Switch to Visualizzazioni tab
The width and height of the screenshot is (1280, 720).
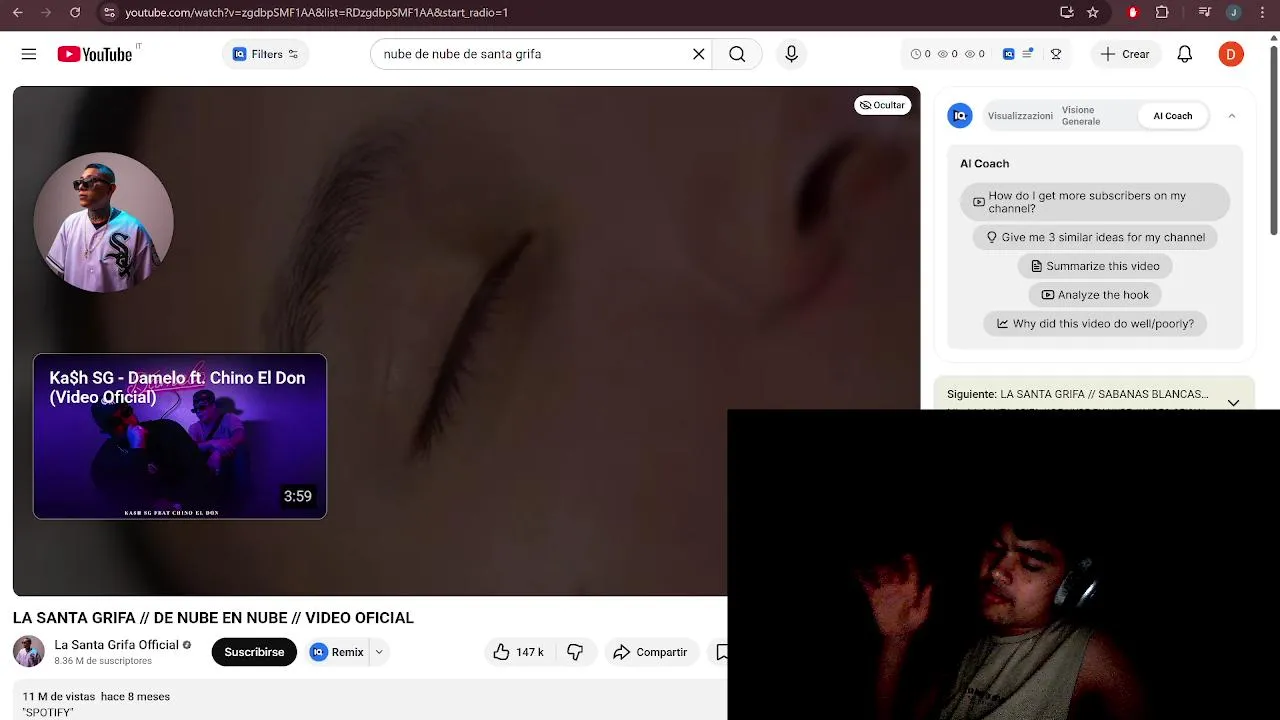coord(1020,116)
